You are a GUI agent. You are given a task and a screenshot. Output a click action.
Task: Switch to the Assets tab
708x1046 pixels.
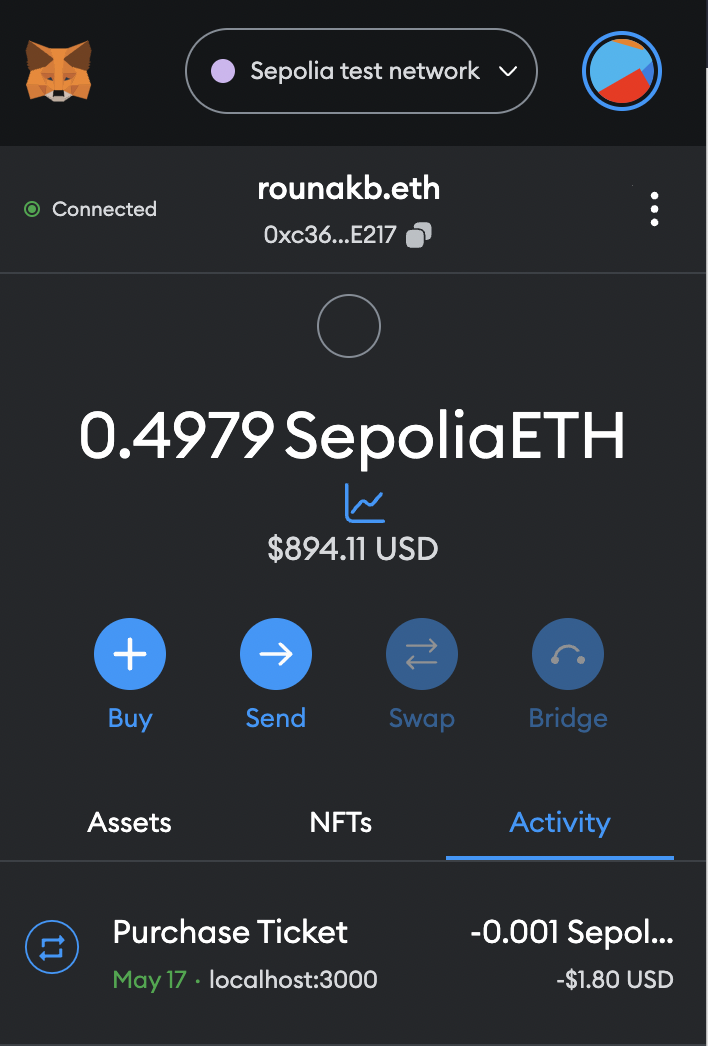[129, 823]
